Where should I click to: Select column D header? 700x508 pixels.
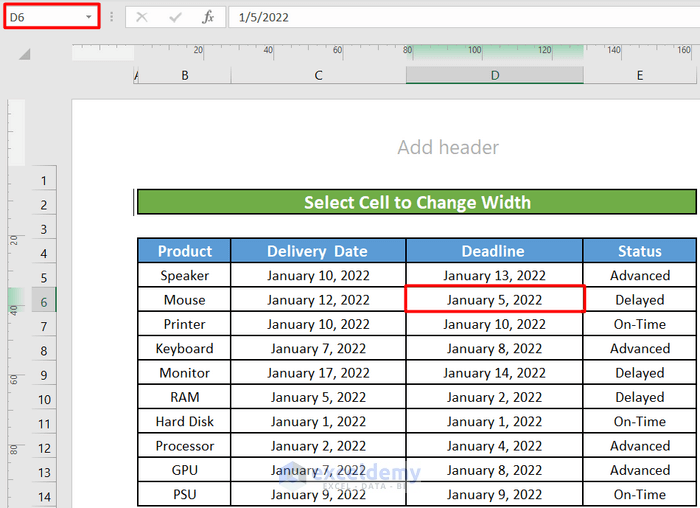click(x=495, y=75)
